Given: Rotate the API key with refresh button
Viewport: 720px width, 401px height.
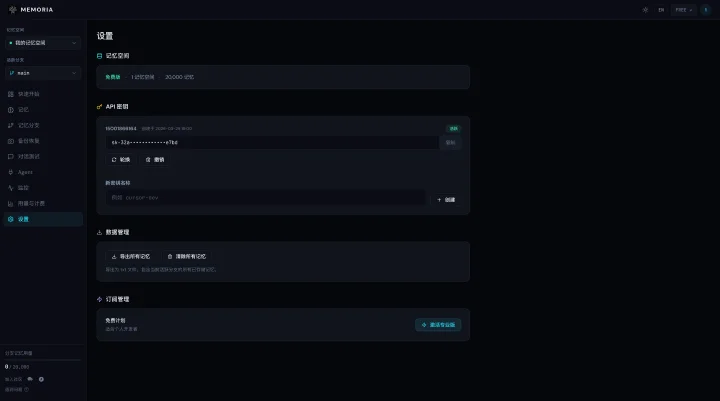Looking at the screenshot, I should tap(121, 160).
